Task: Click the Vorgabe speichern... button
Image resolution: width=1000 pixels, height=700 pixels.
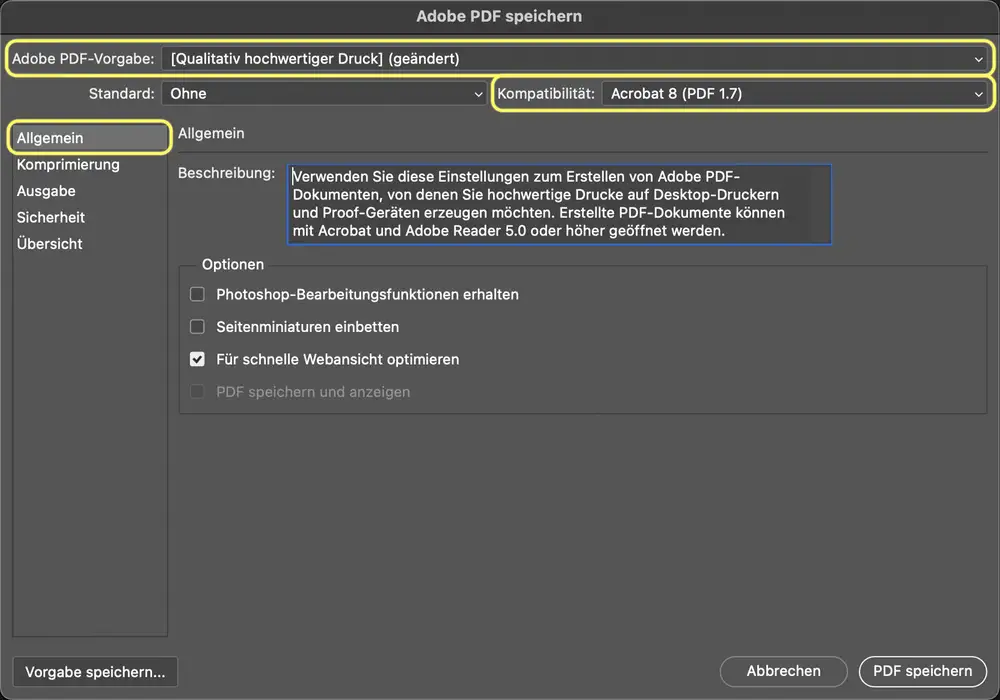Action: (95, 672)
